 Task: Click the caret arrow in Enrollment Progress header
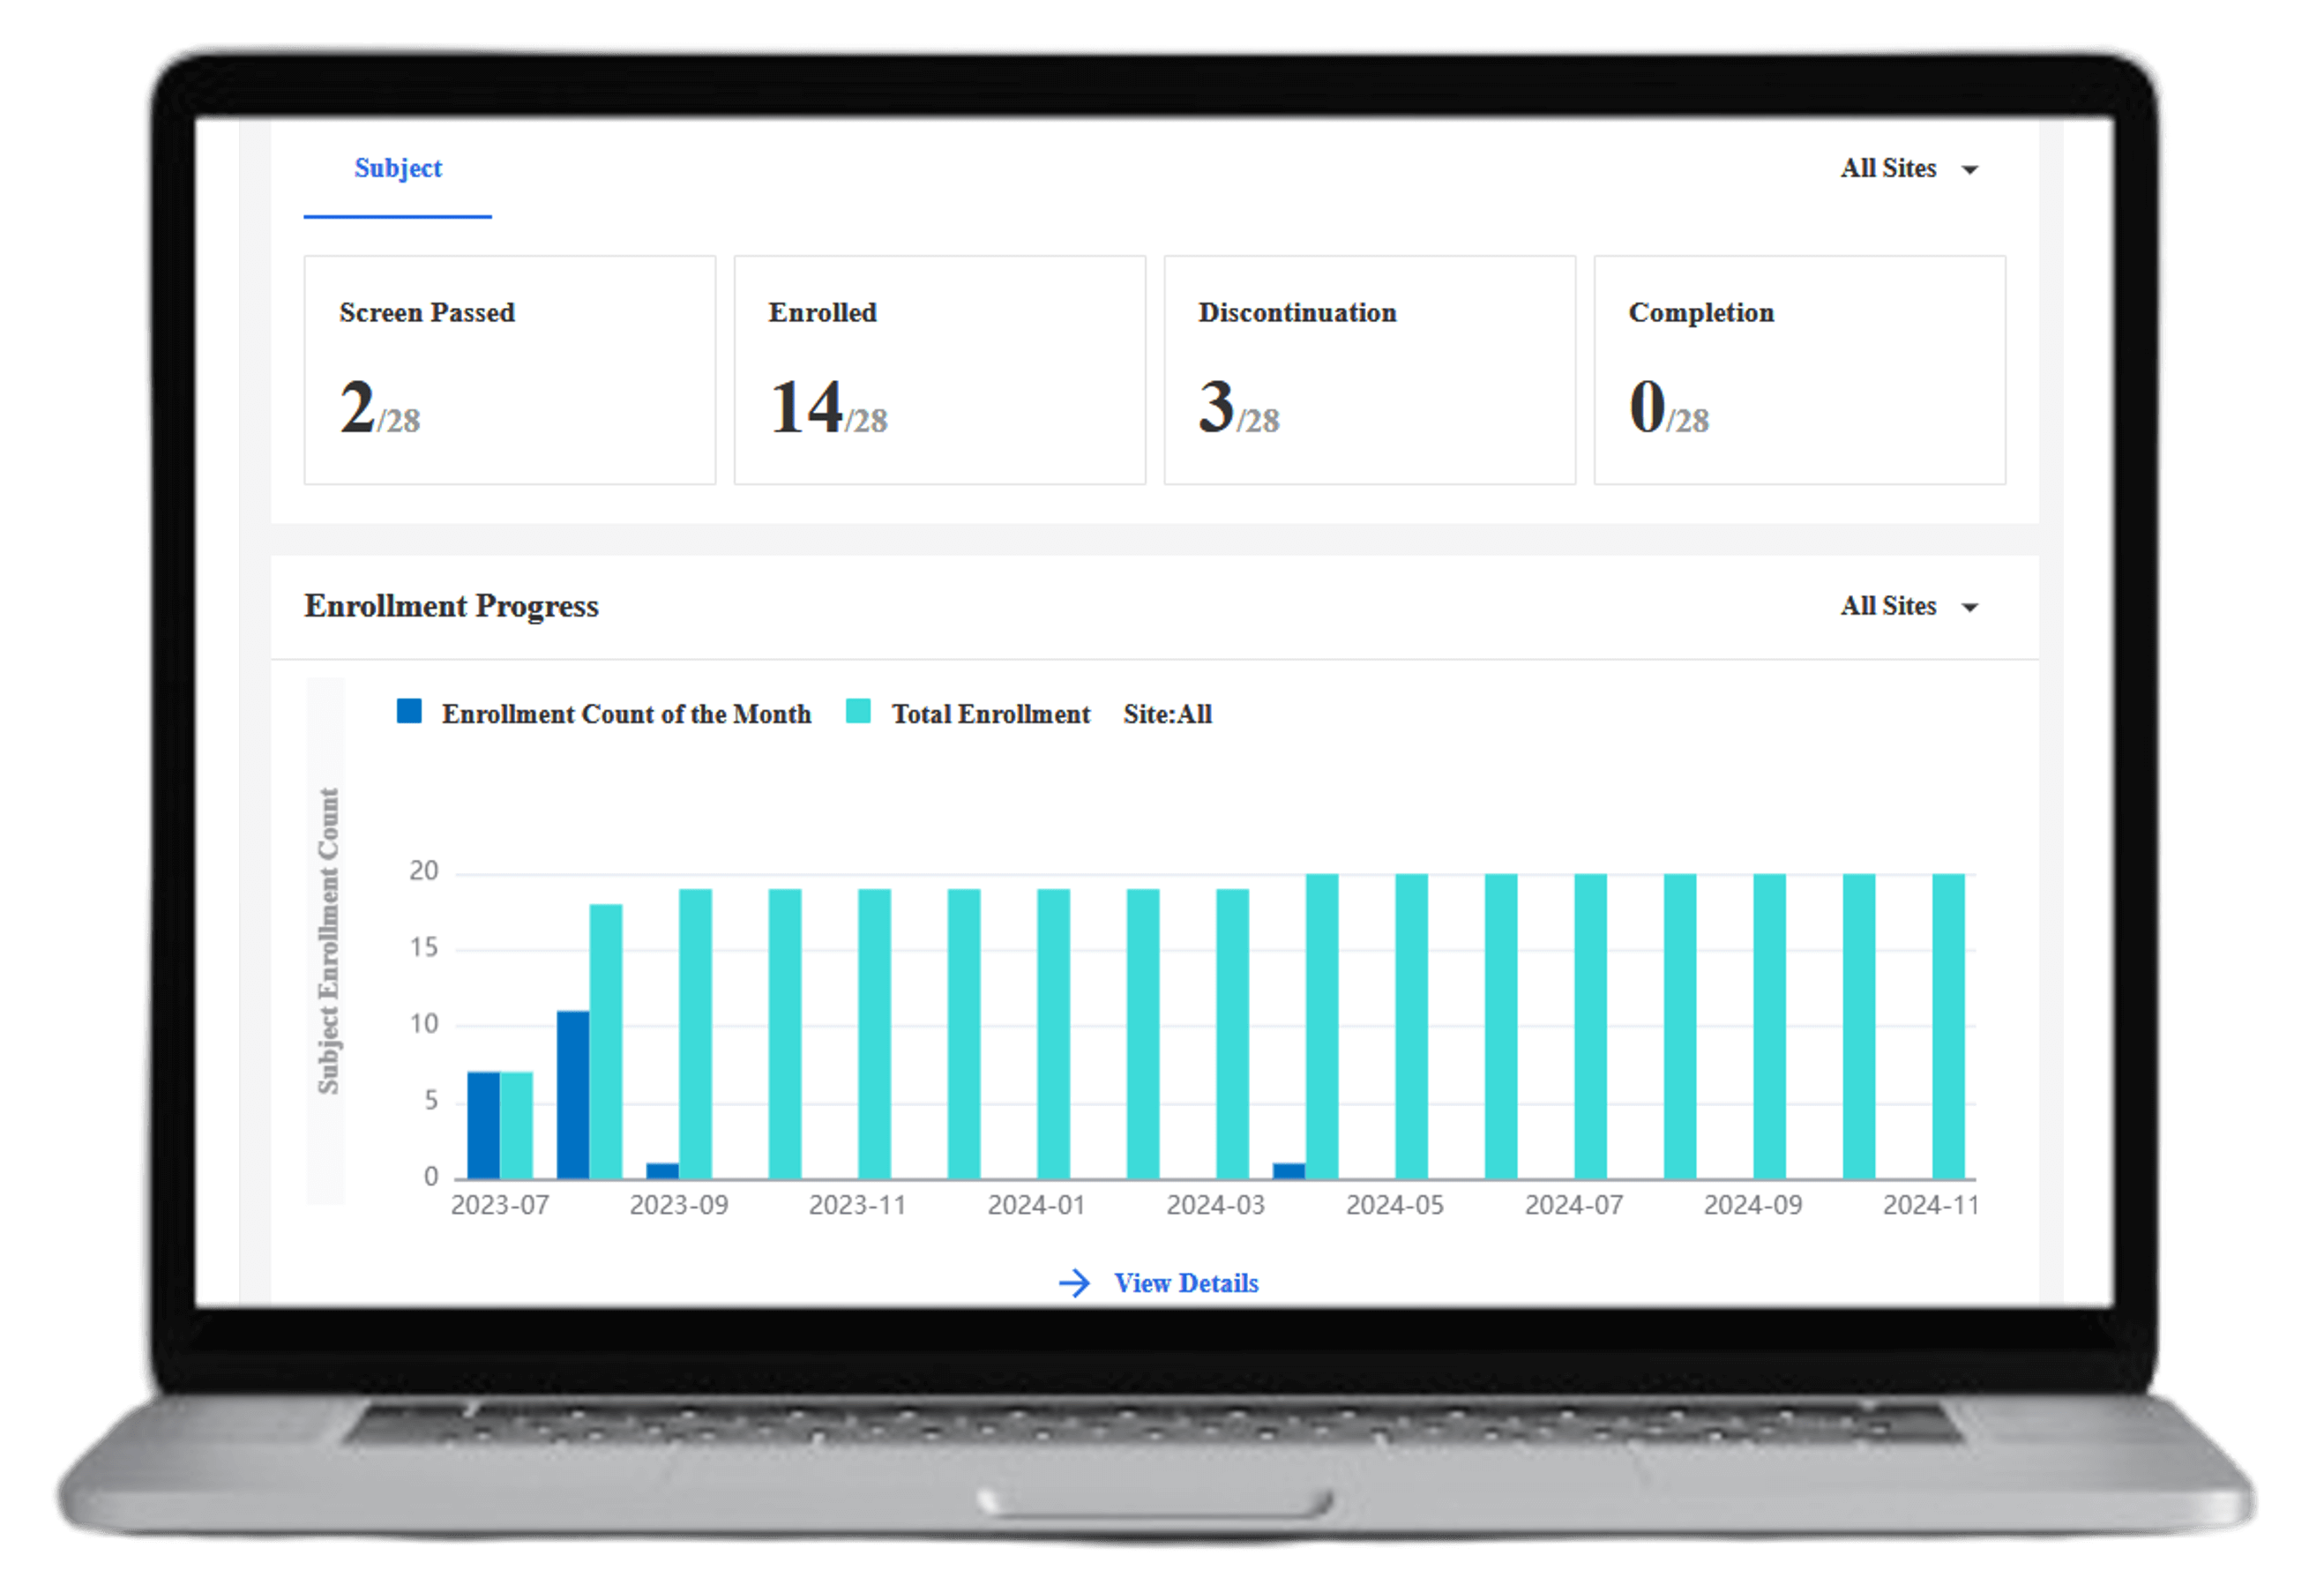(1970, 608)
